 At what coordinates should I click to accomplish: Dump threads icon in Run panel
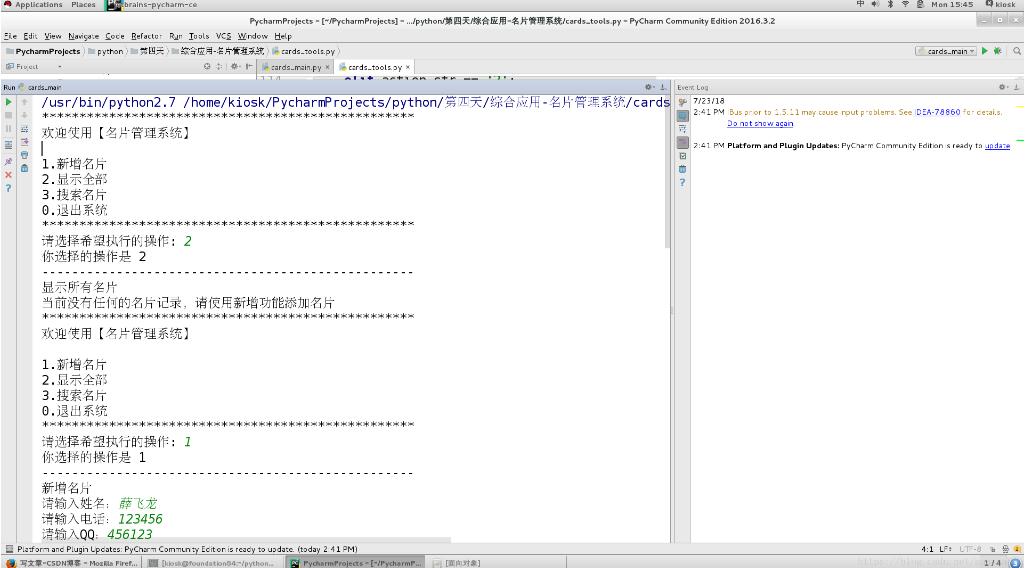pos(8,144)
